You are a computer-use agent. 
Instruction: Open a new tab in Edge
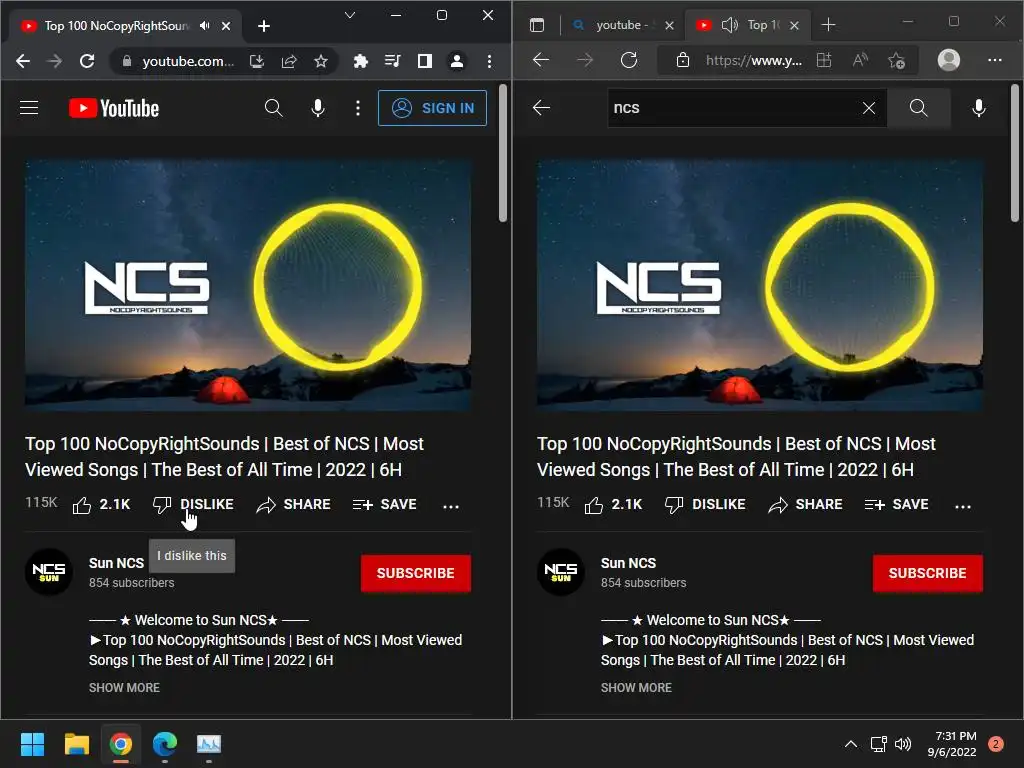pos(828,25)
